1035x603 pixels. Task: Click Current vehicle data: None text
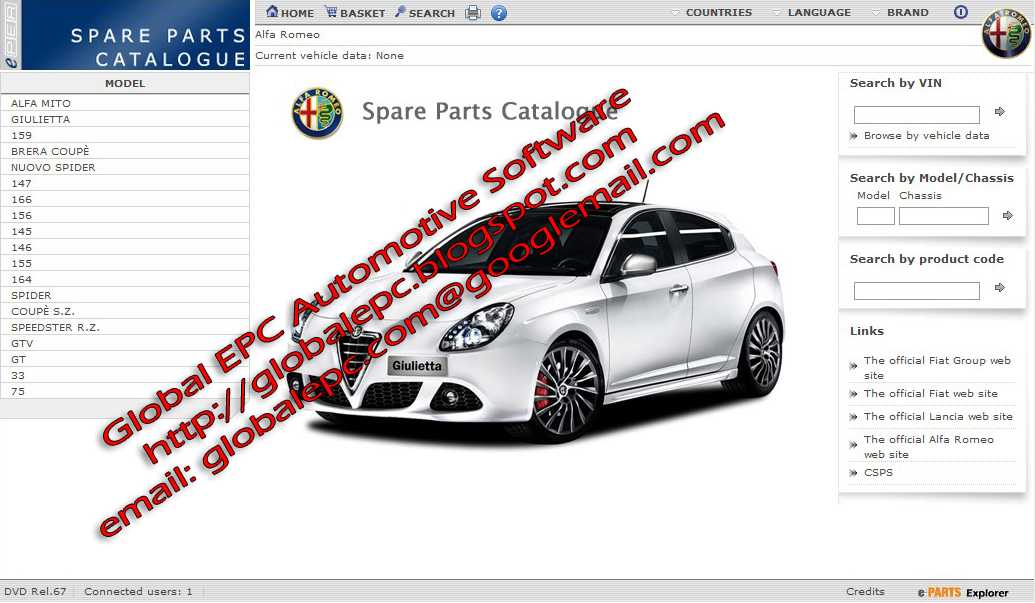point(329,55)
